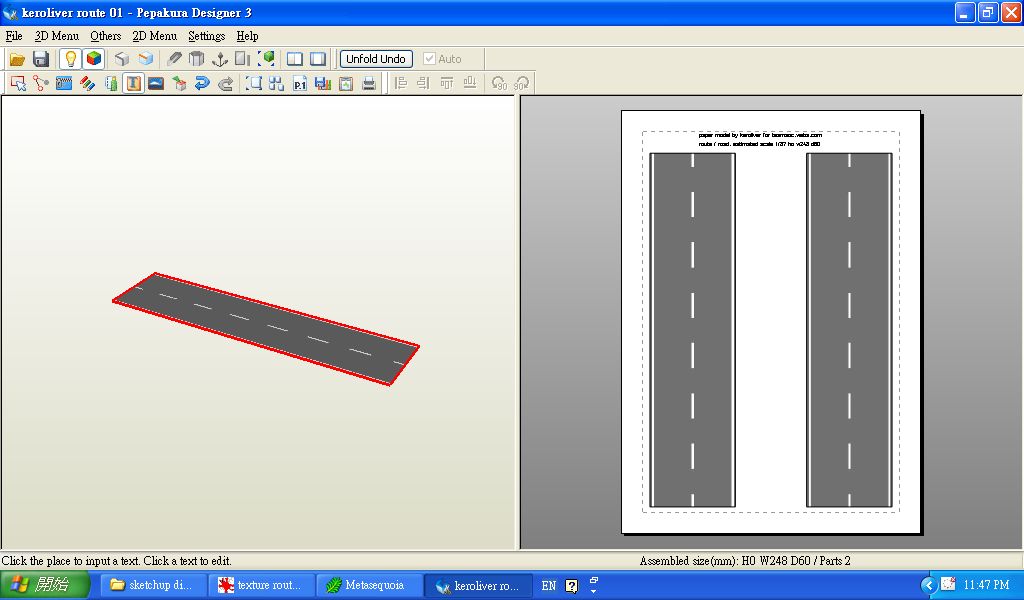The height and width of the screenshot is (600, 1024).
Task: Select the Select and Move arrow tool
Action: click(18, 84)
